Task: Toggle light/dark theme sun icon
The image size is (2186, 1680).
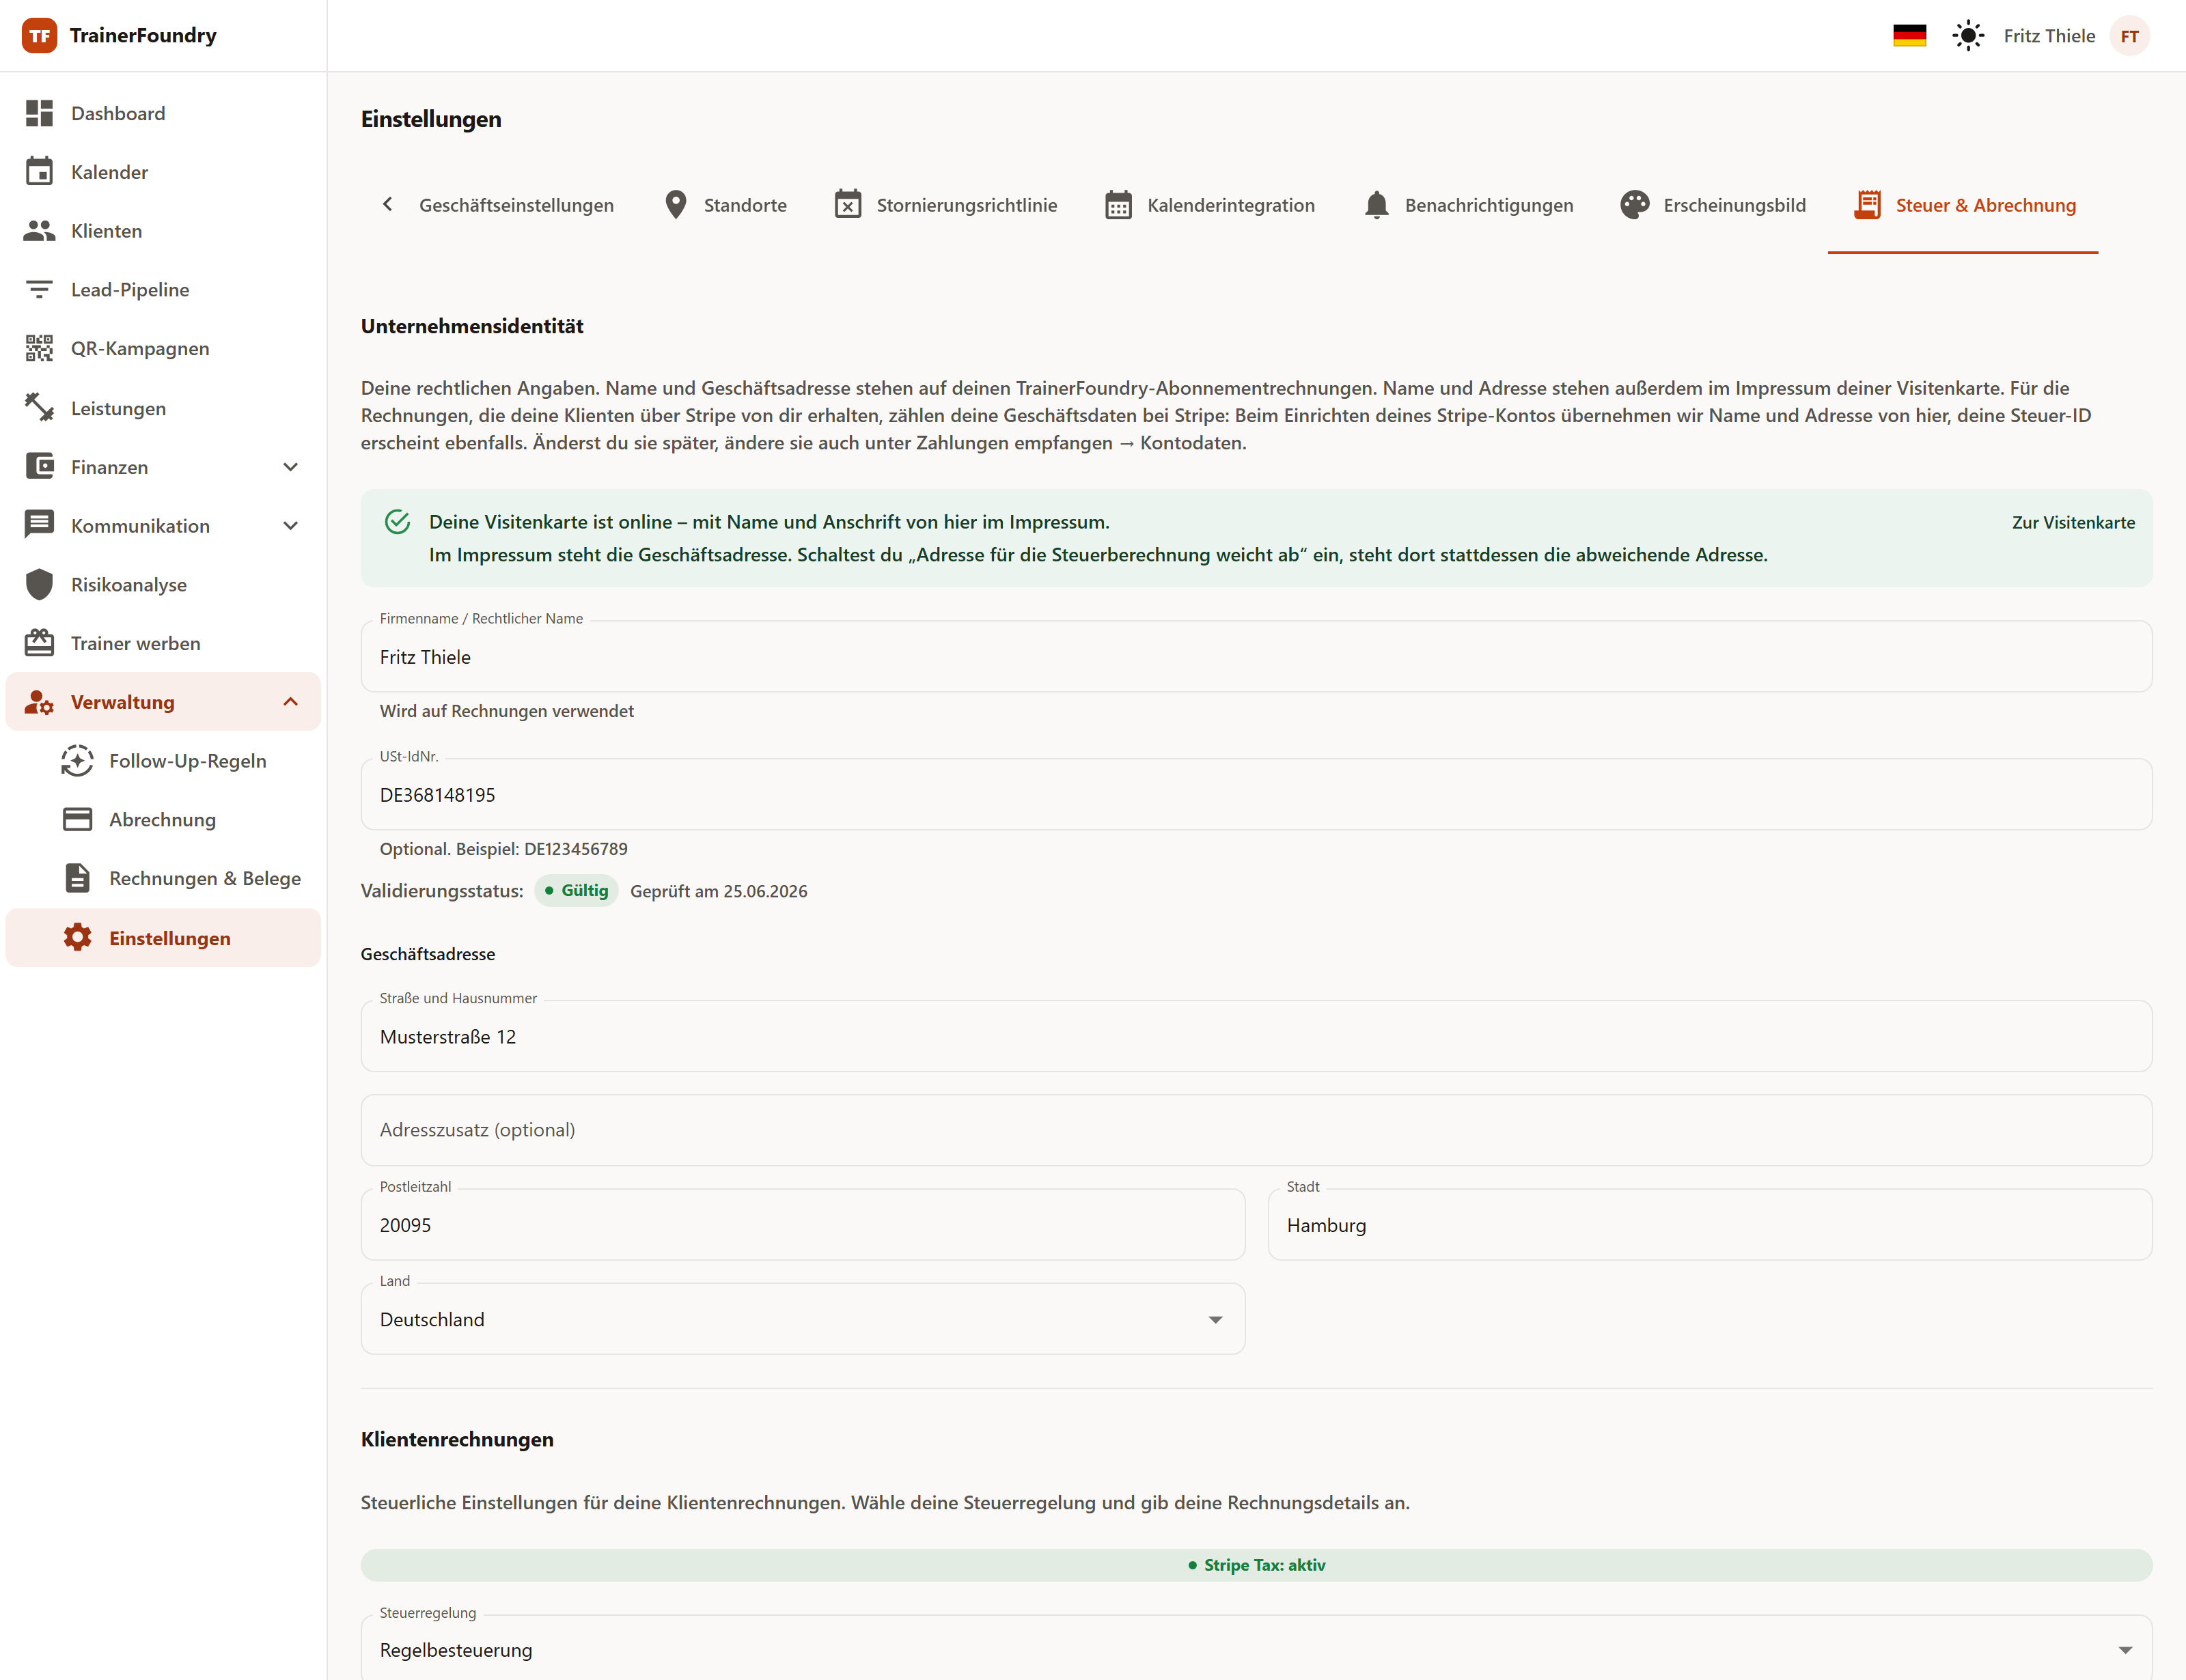Action: click(1968, 36)
